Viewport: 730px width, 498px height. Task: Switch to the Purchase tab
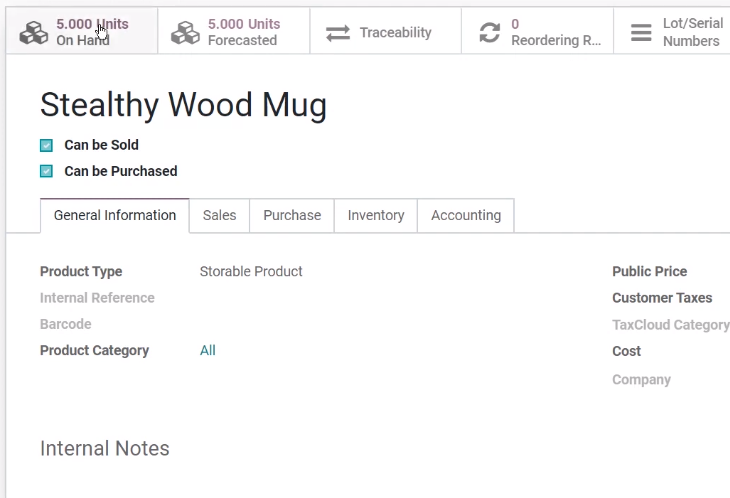pos(292,215)
